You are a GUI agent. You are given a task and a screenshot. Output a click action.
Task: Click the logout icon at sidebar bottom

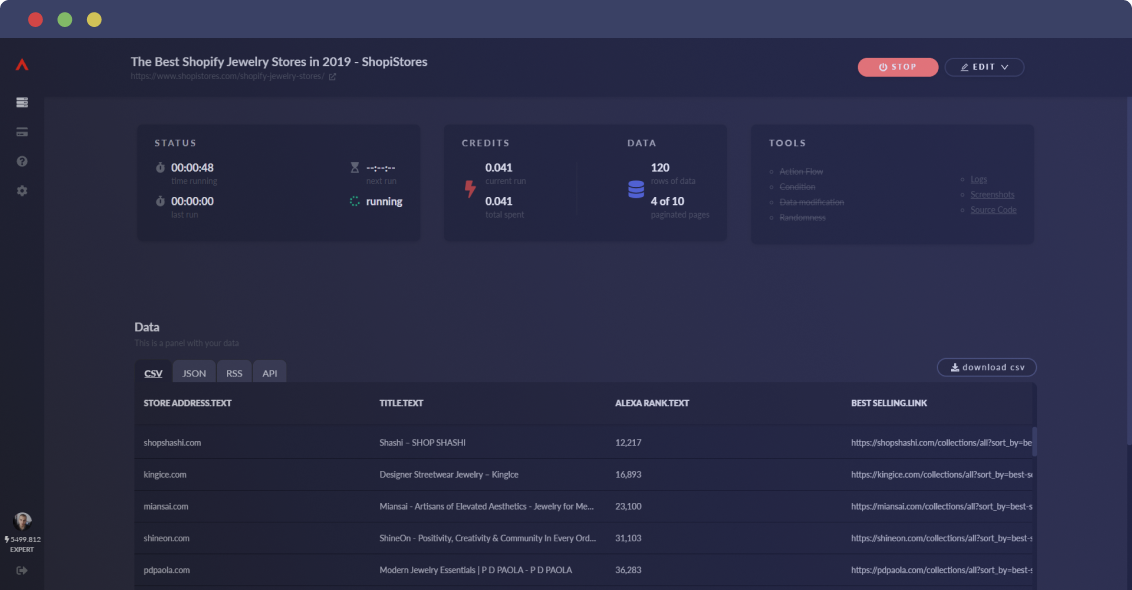(22, 571)
